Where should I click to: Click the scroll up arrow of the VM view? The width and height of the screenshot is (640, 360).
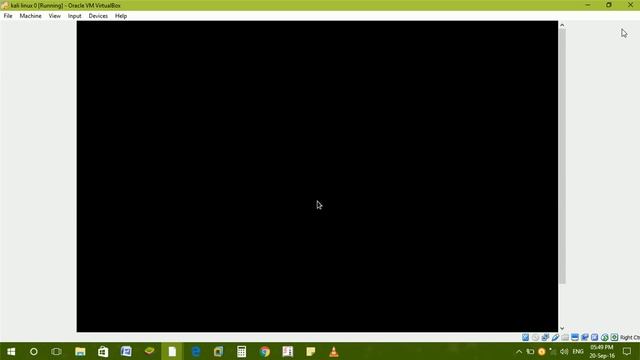pos(562,25)
